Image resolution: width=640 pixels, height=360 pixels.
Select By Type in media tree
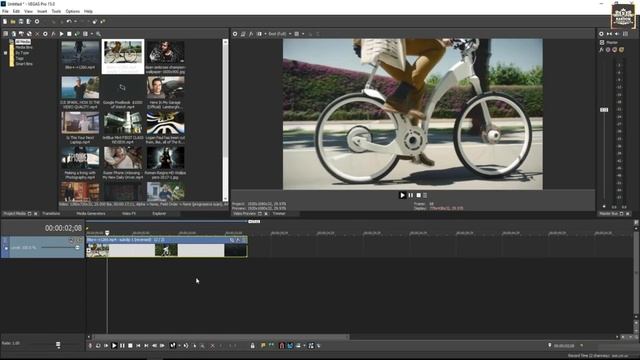pos(22,53)
